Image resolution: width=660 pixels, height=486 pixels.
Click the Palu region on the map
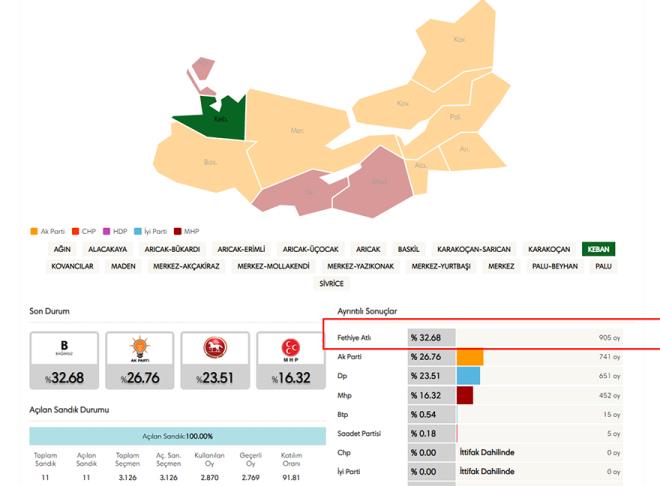pyautogui.click(x=455, y=117)
